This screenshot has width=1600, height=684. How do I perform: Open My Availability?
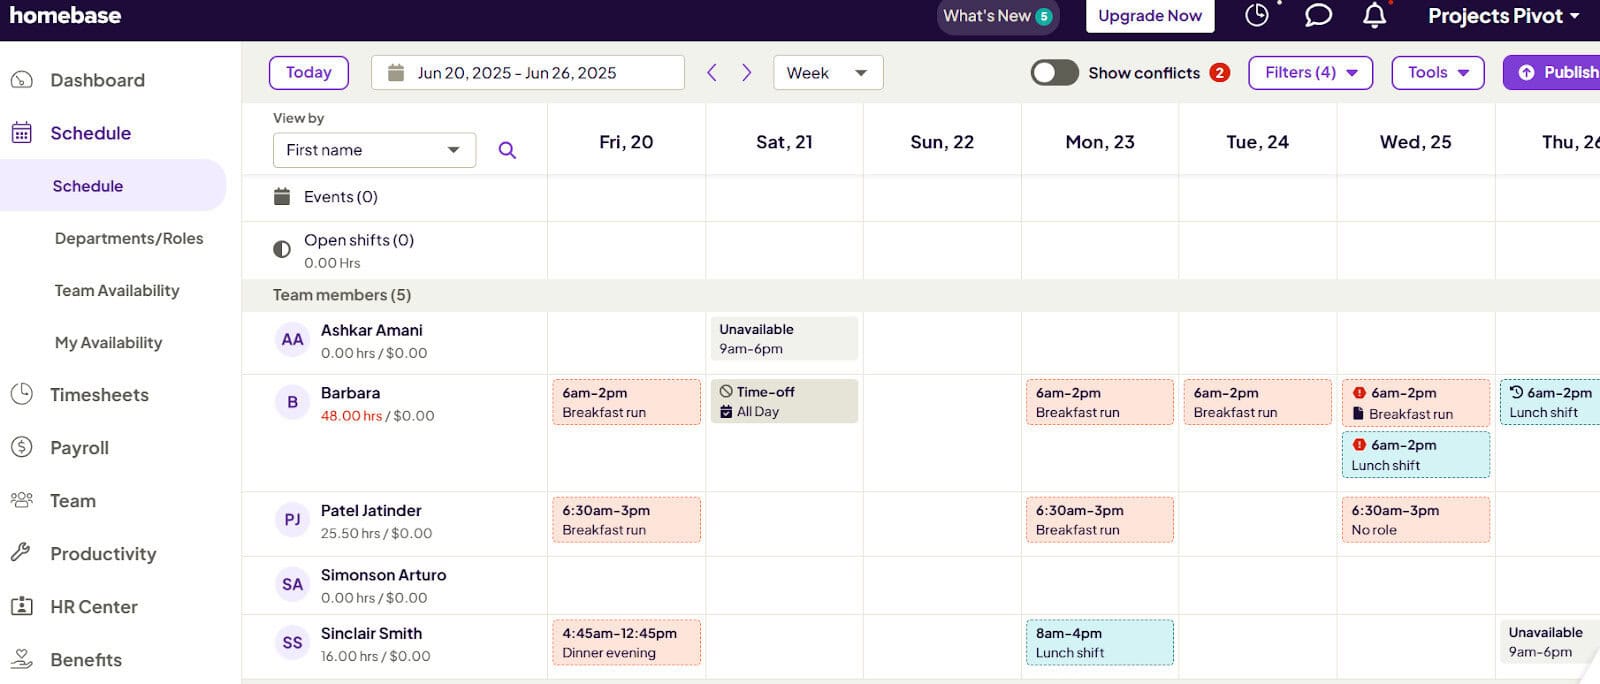click(108, 342)
